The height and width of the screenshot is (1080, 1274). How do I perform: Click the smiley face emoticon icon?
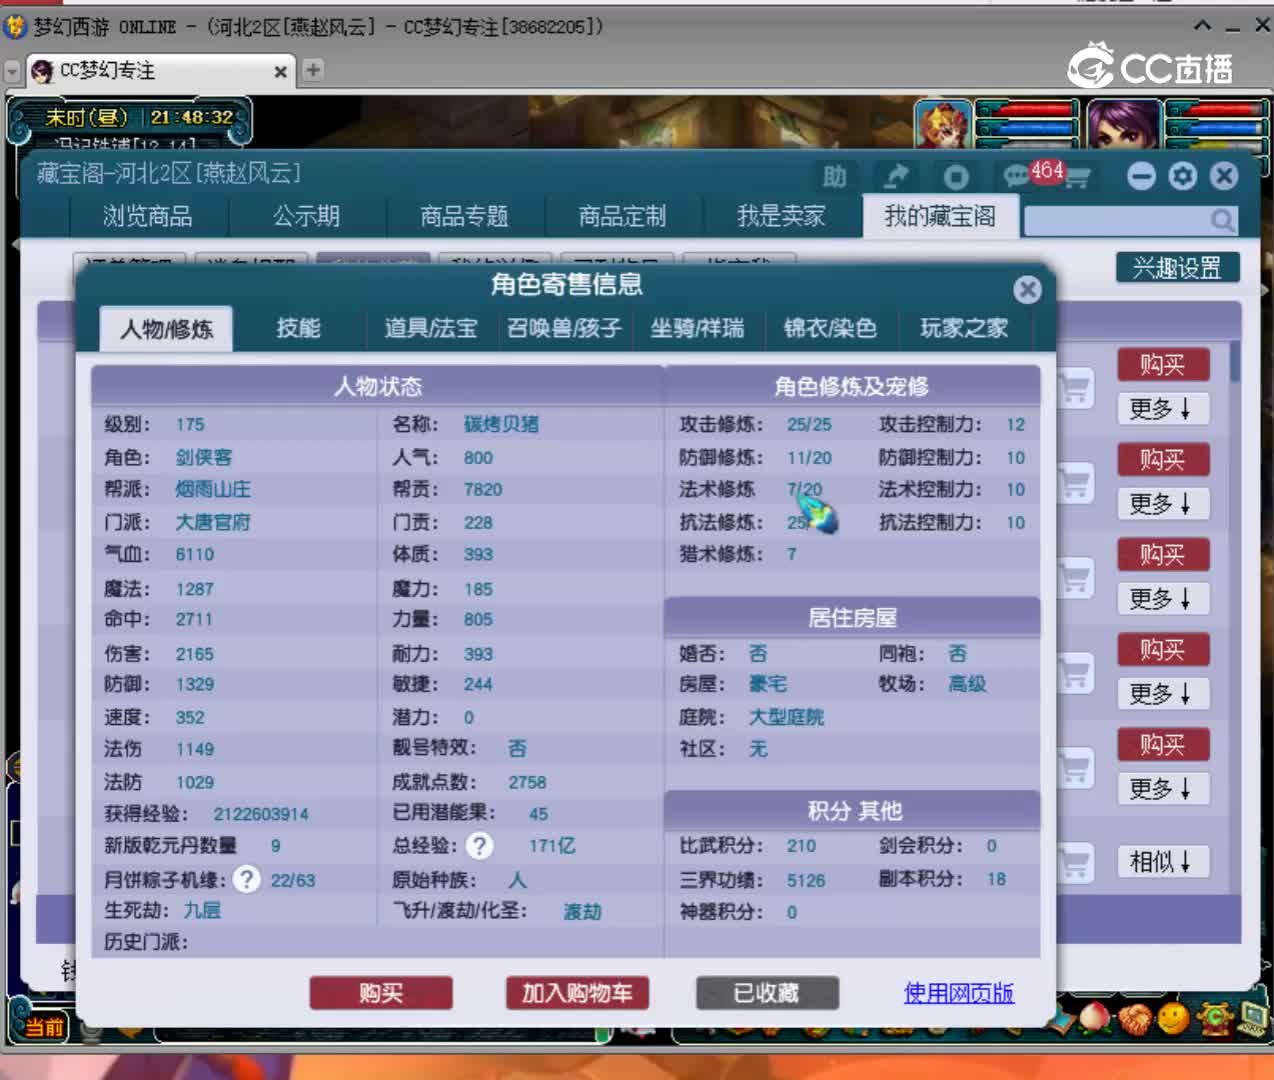click(1173, 1018)
